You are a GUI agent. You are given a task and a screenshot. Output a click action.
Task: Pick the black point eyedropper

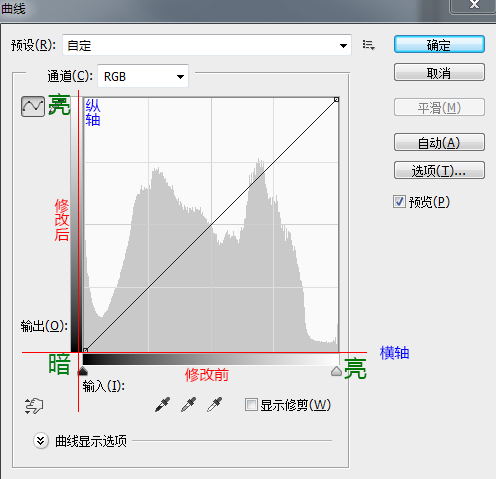tap(163, 405)
